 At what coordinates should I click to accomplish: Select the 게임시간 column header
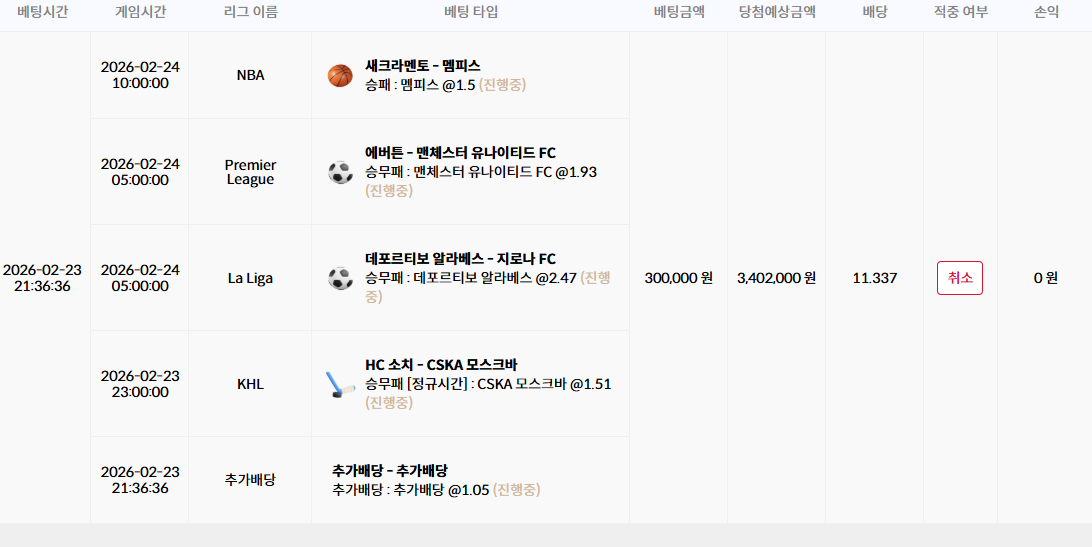[x=140, y=12]
